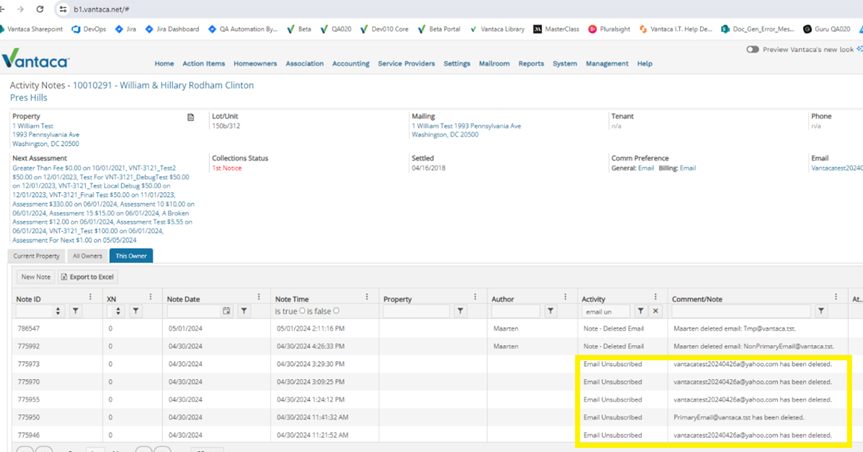Reload the page with the browser refresh icon
863x452 pixels.
40,9
